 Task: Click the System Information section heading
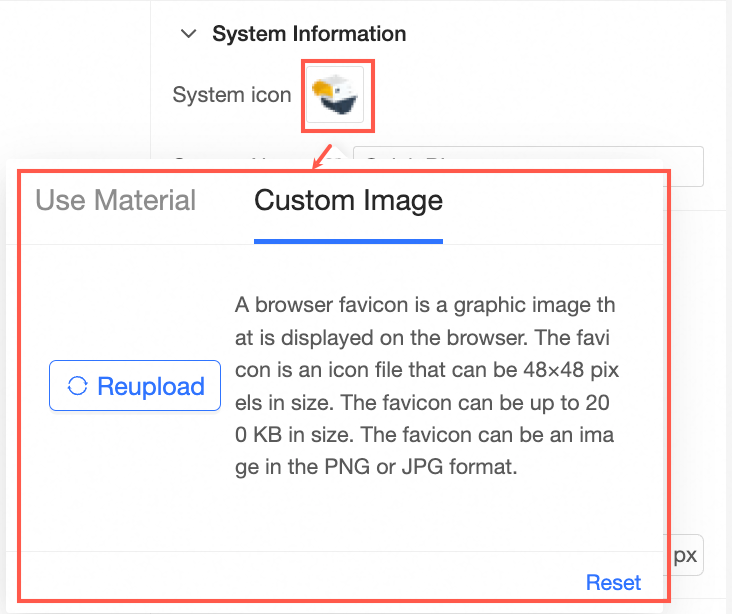click(309, 34)
